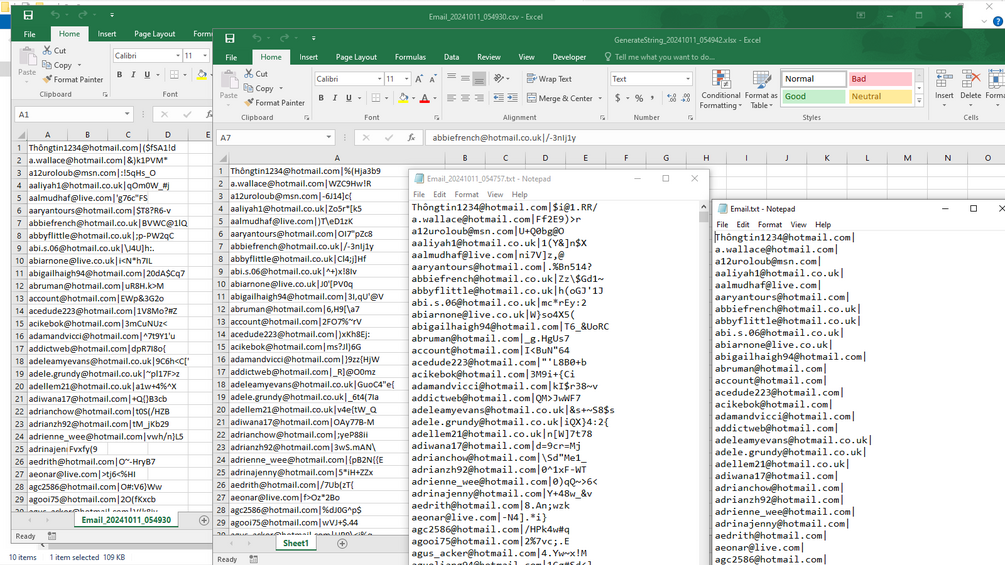Click insert function fx in GenerateString Excel

pos(411,138)
